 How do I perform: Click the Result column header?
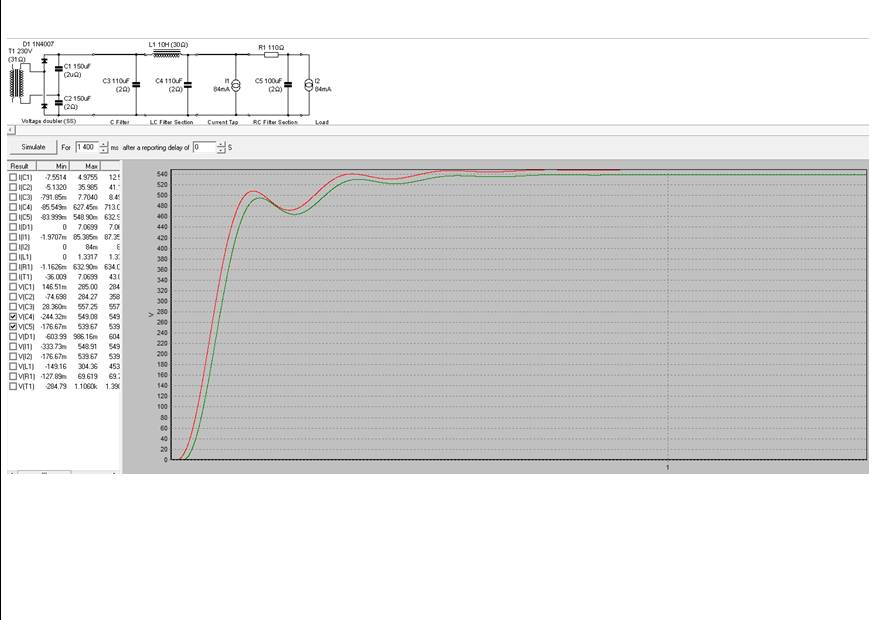point(22,166)
